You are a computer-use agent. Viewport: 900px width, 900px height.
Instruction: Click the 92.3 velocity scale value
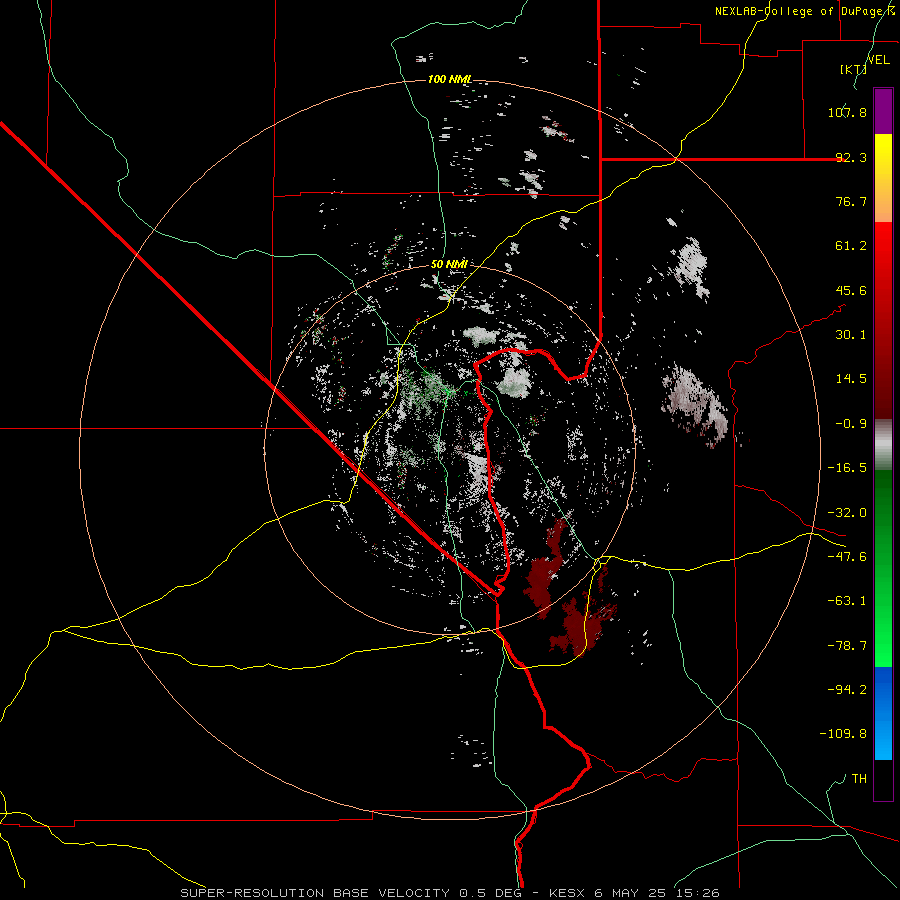(851, 157)
